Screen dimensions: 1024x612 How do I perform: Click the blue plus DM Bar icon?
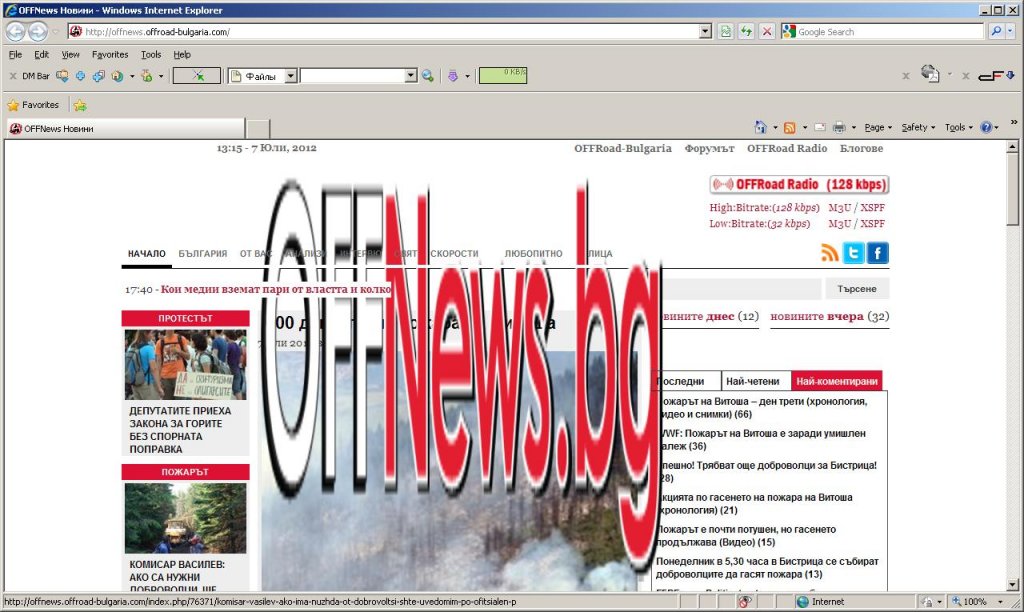click(80, 76)
